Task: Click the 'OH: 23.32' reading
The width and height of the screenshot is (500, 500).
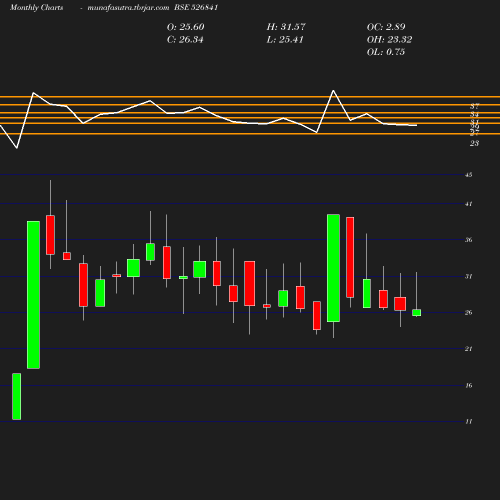Action: [x=389, y=40]
